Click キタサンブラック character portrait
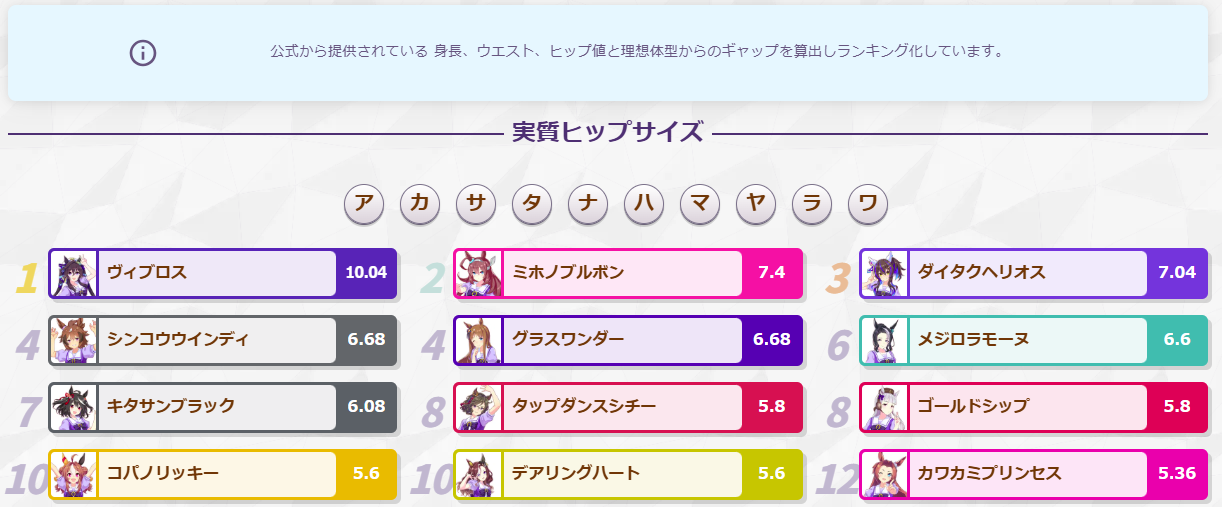This screenshot has width=1222, height=507. tap(73, 407)
